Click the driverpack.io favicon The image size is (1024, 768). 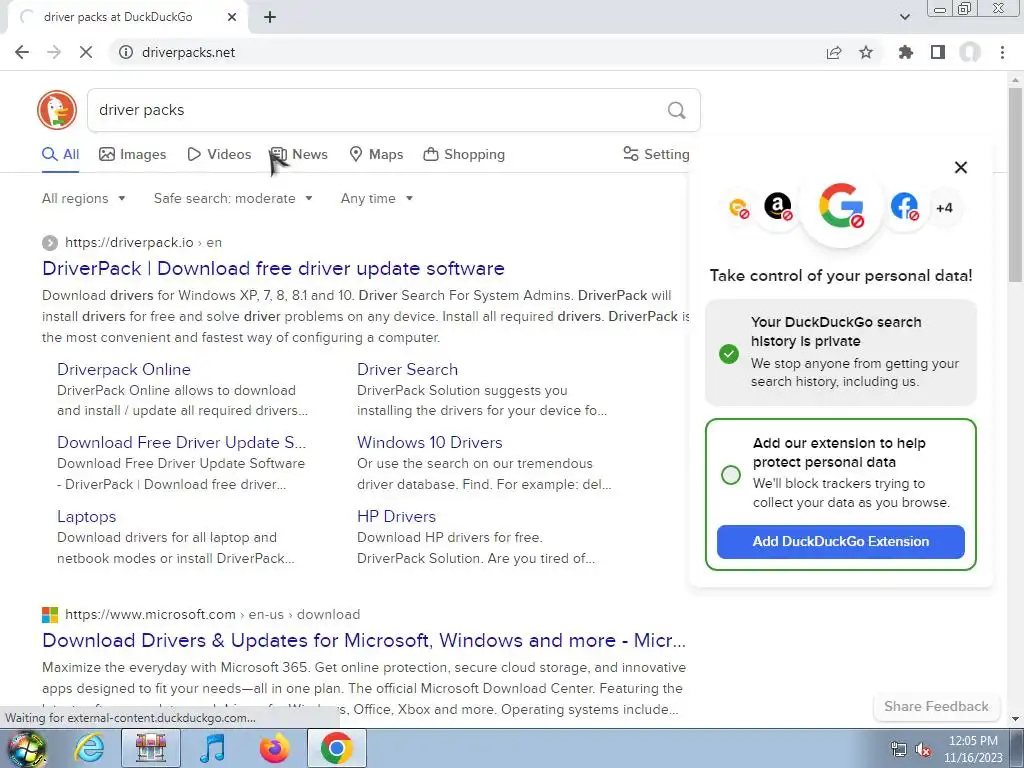[50, 243]
